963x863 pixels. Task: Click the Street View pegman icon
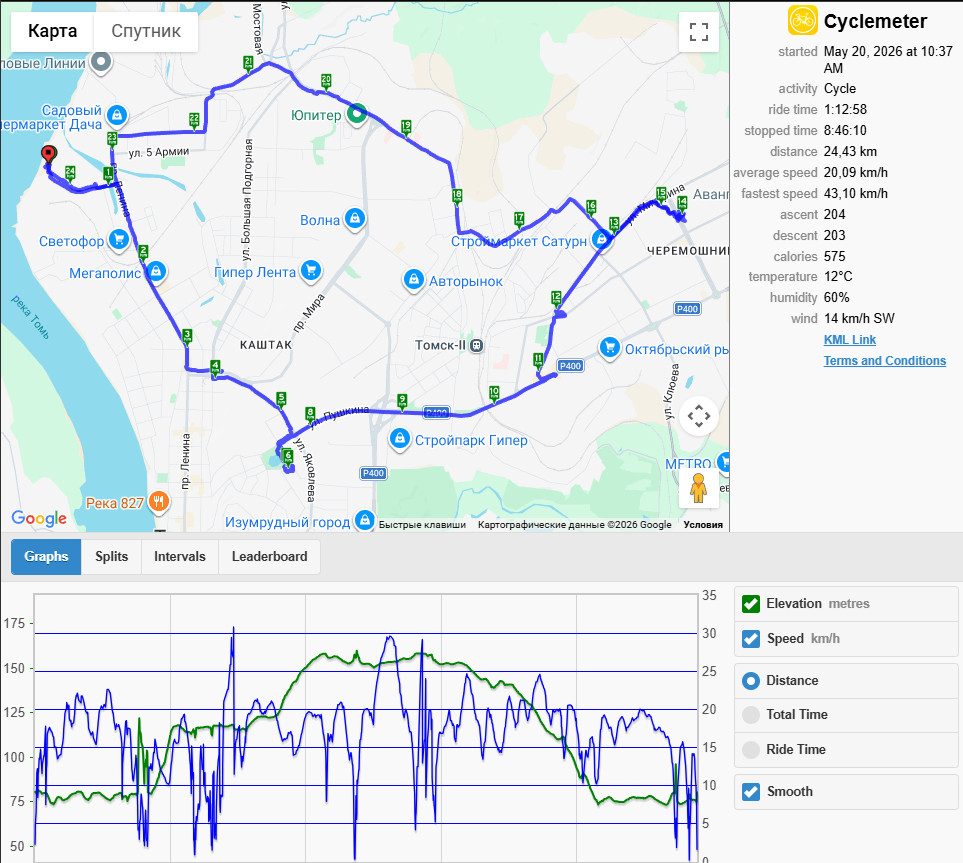[698, 488]
